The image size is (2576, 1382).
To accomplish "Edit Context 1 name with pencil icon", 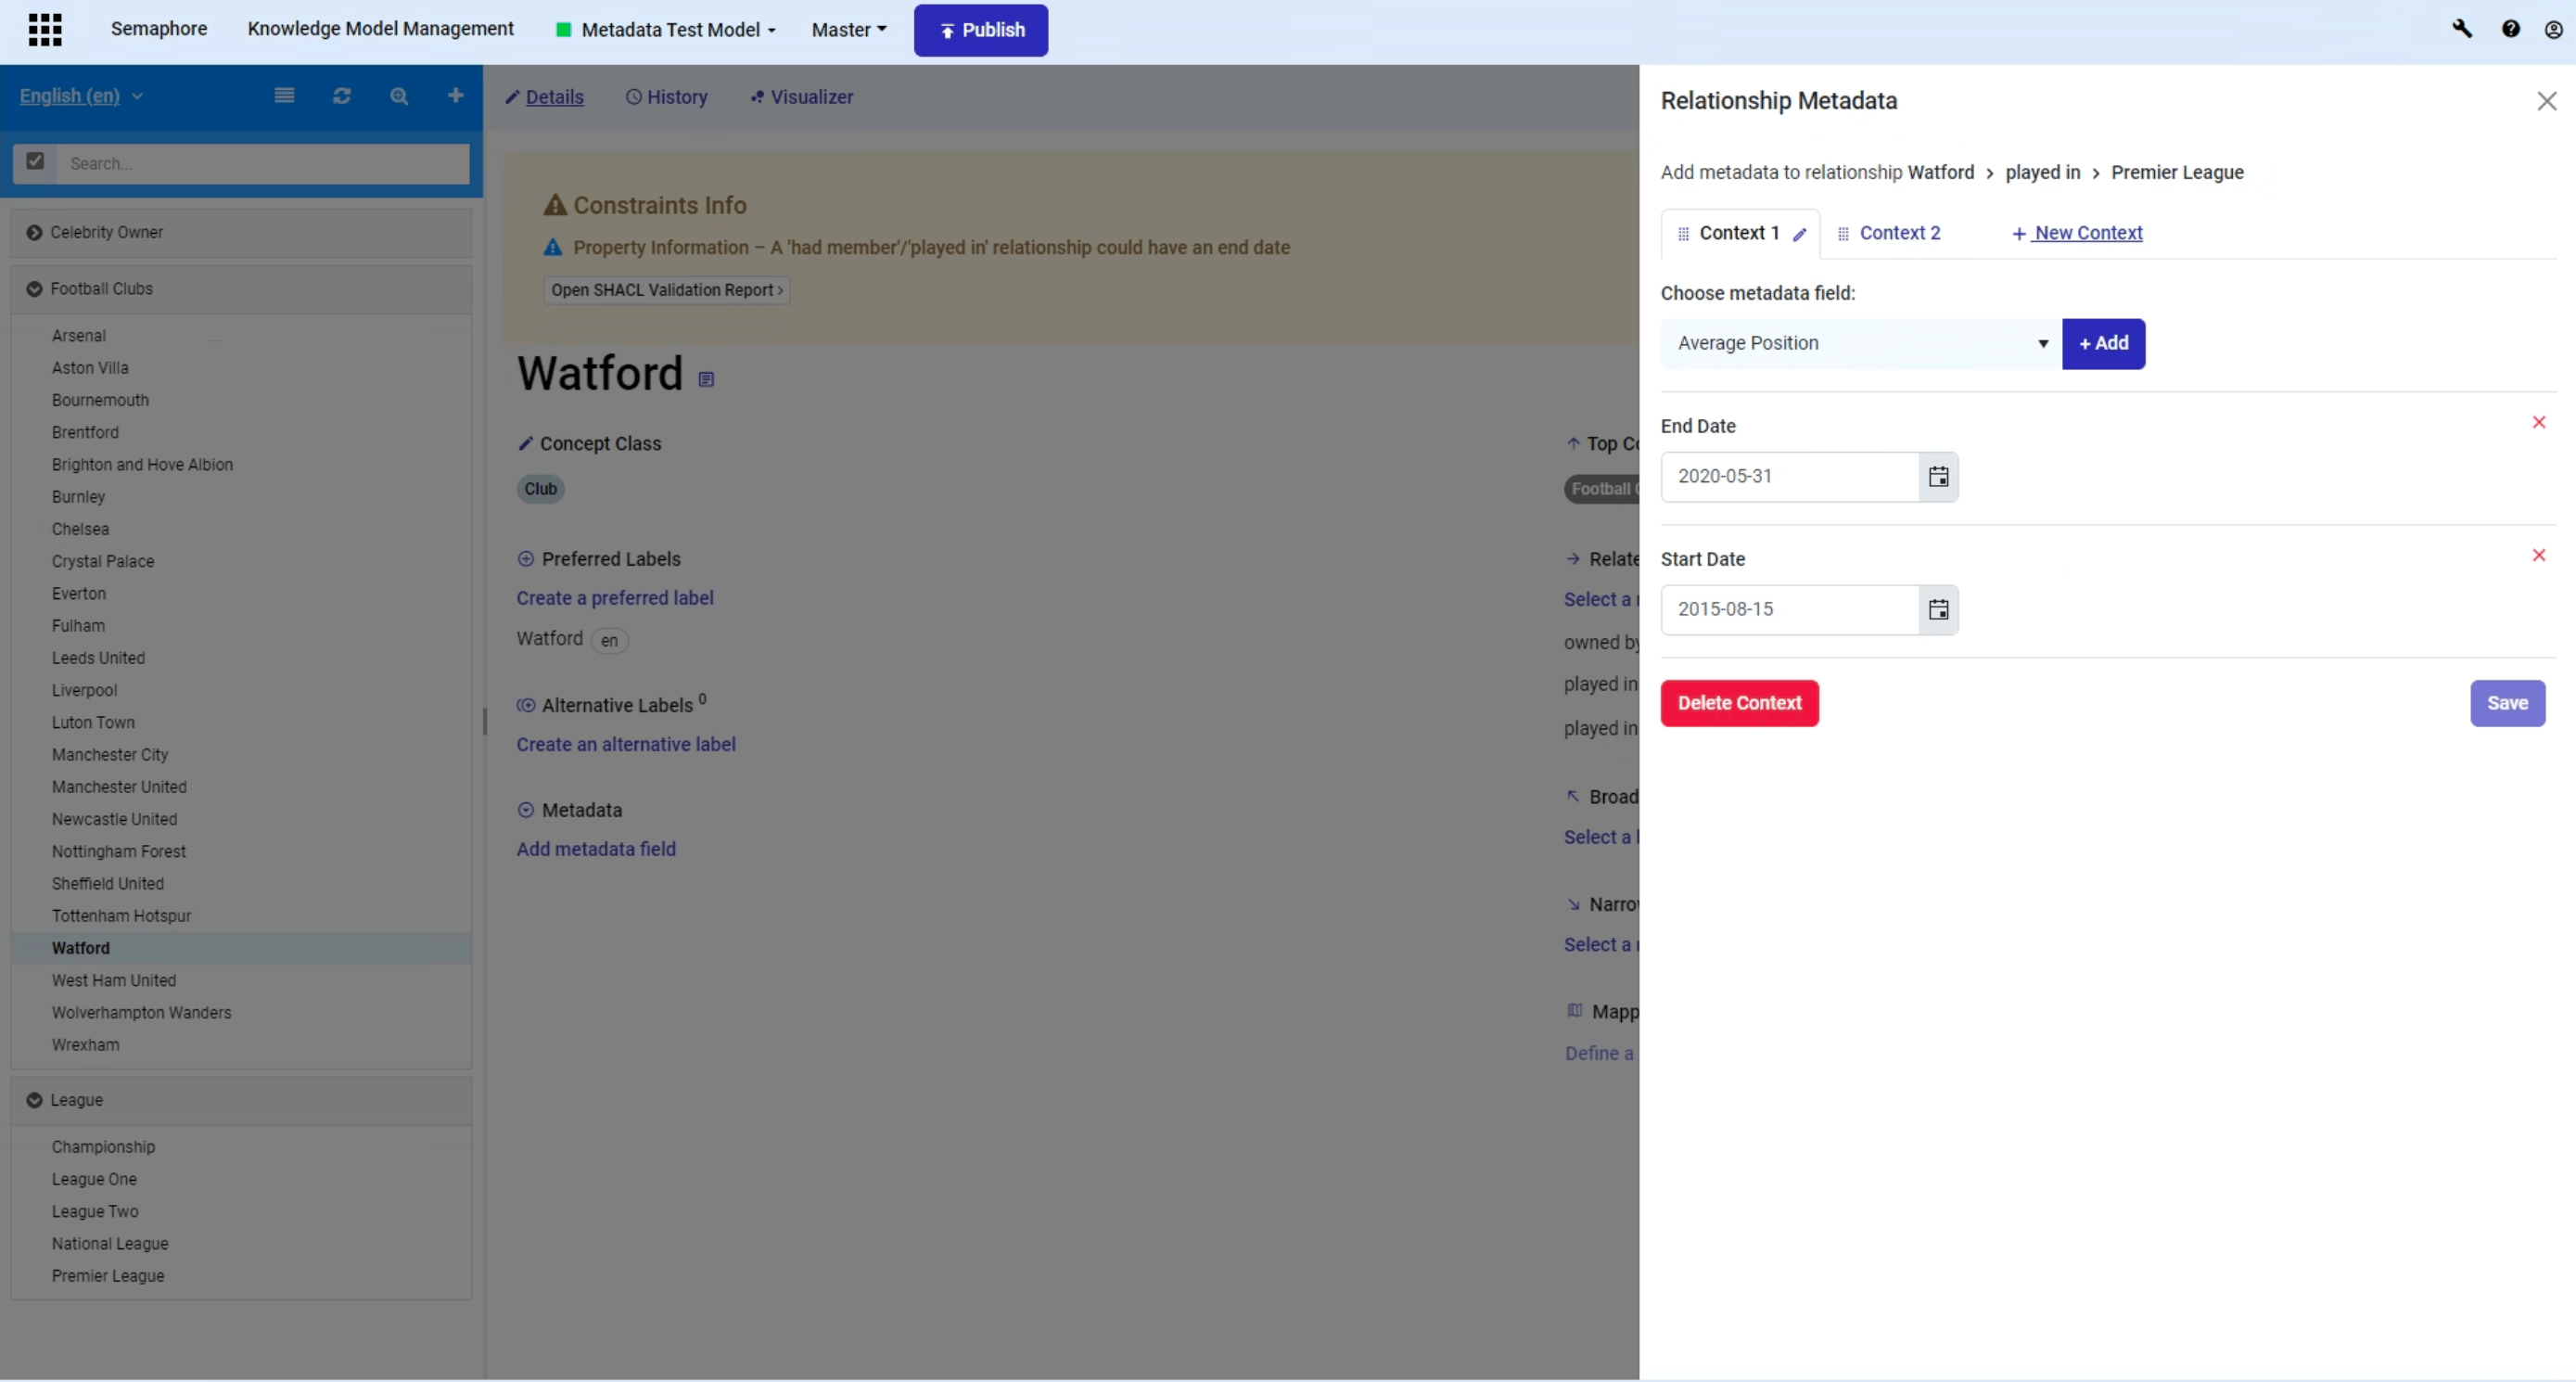I will [x=1800, y=234].
